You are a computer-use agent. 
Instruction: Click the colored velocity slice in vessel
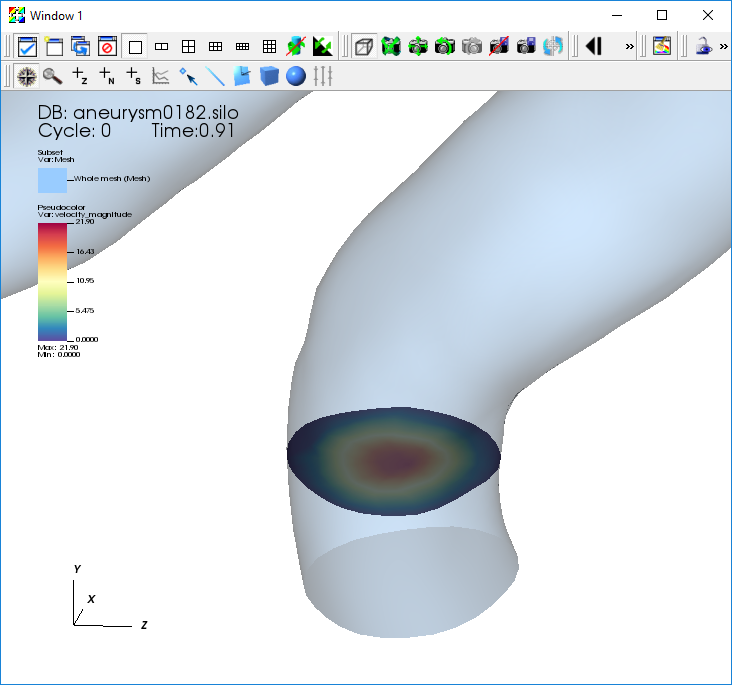(x=394, y=461)
